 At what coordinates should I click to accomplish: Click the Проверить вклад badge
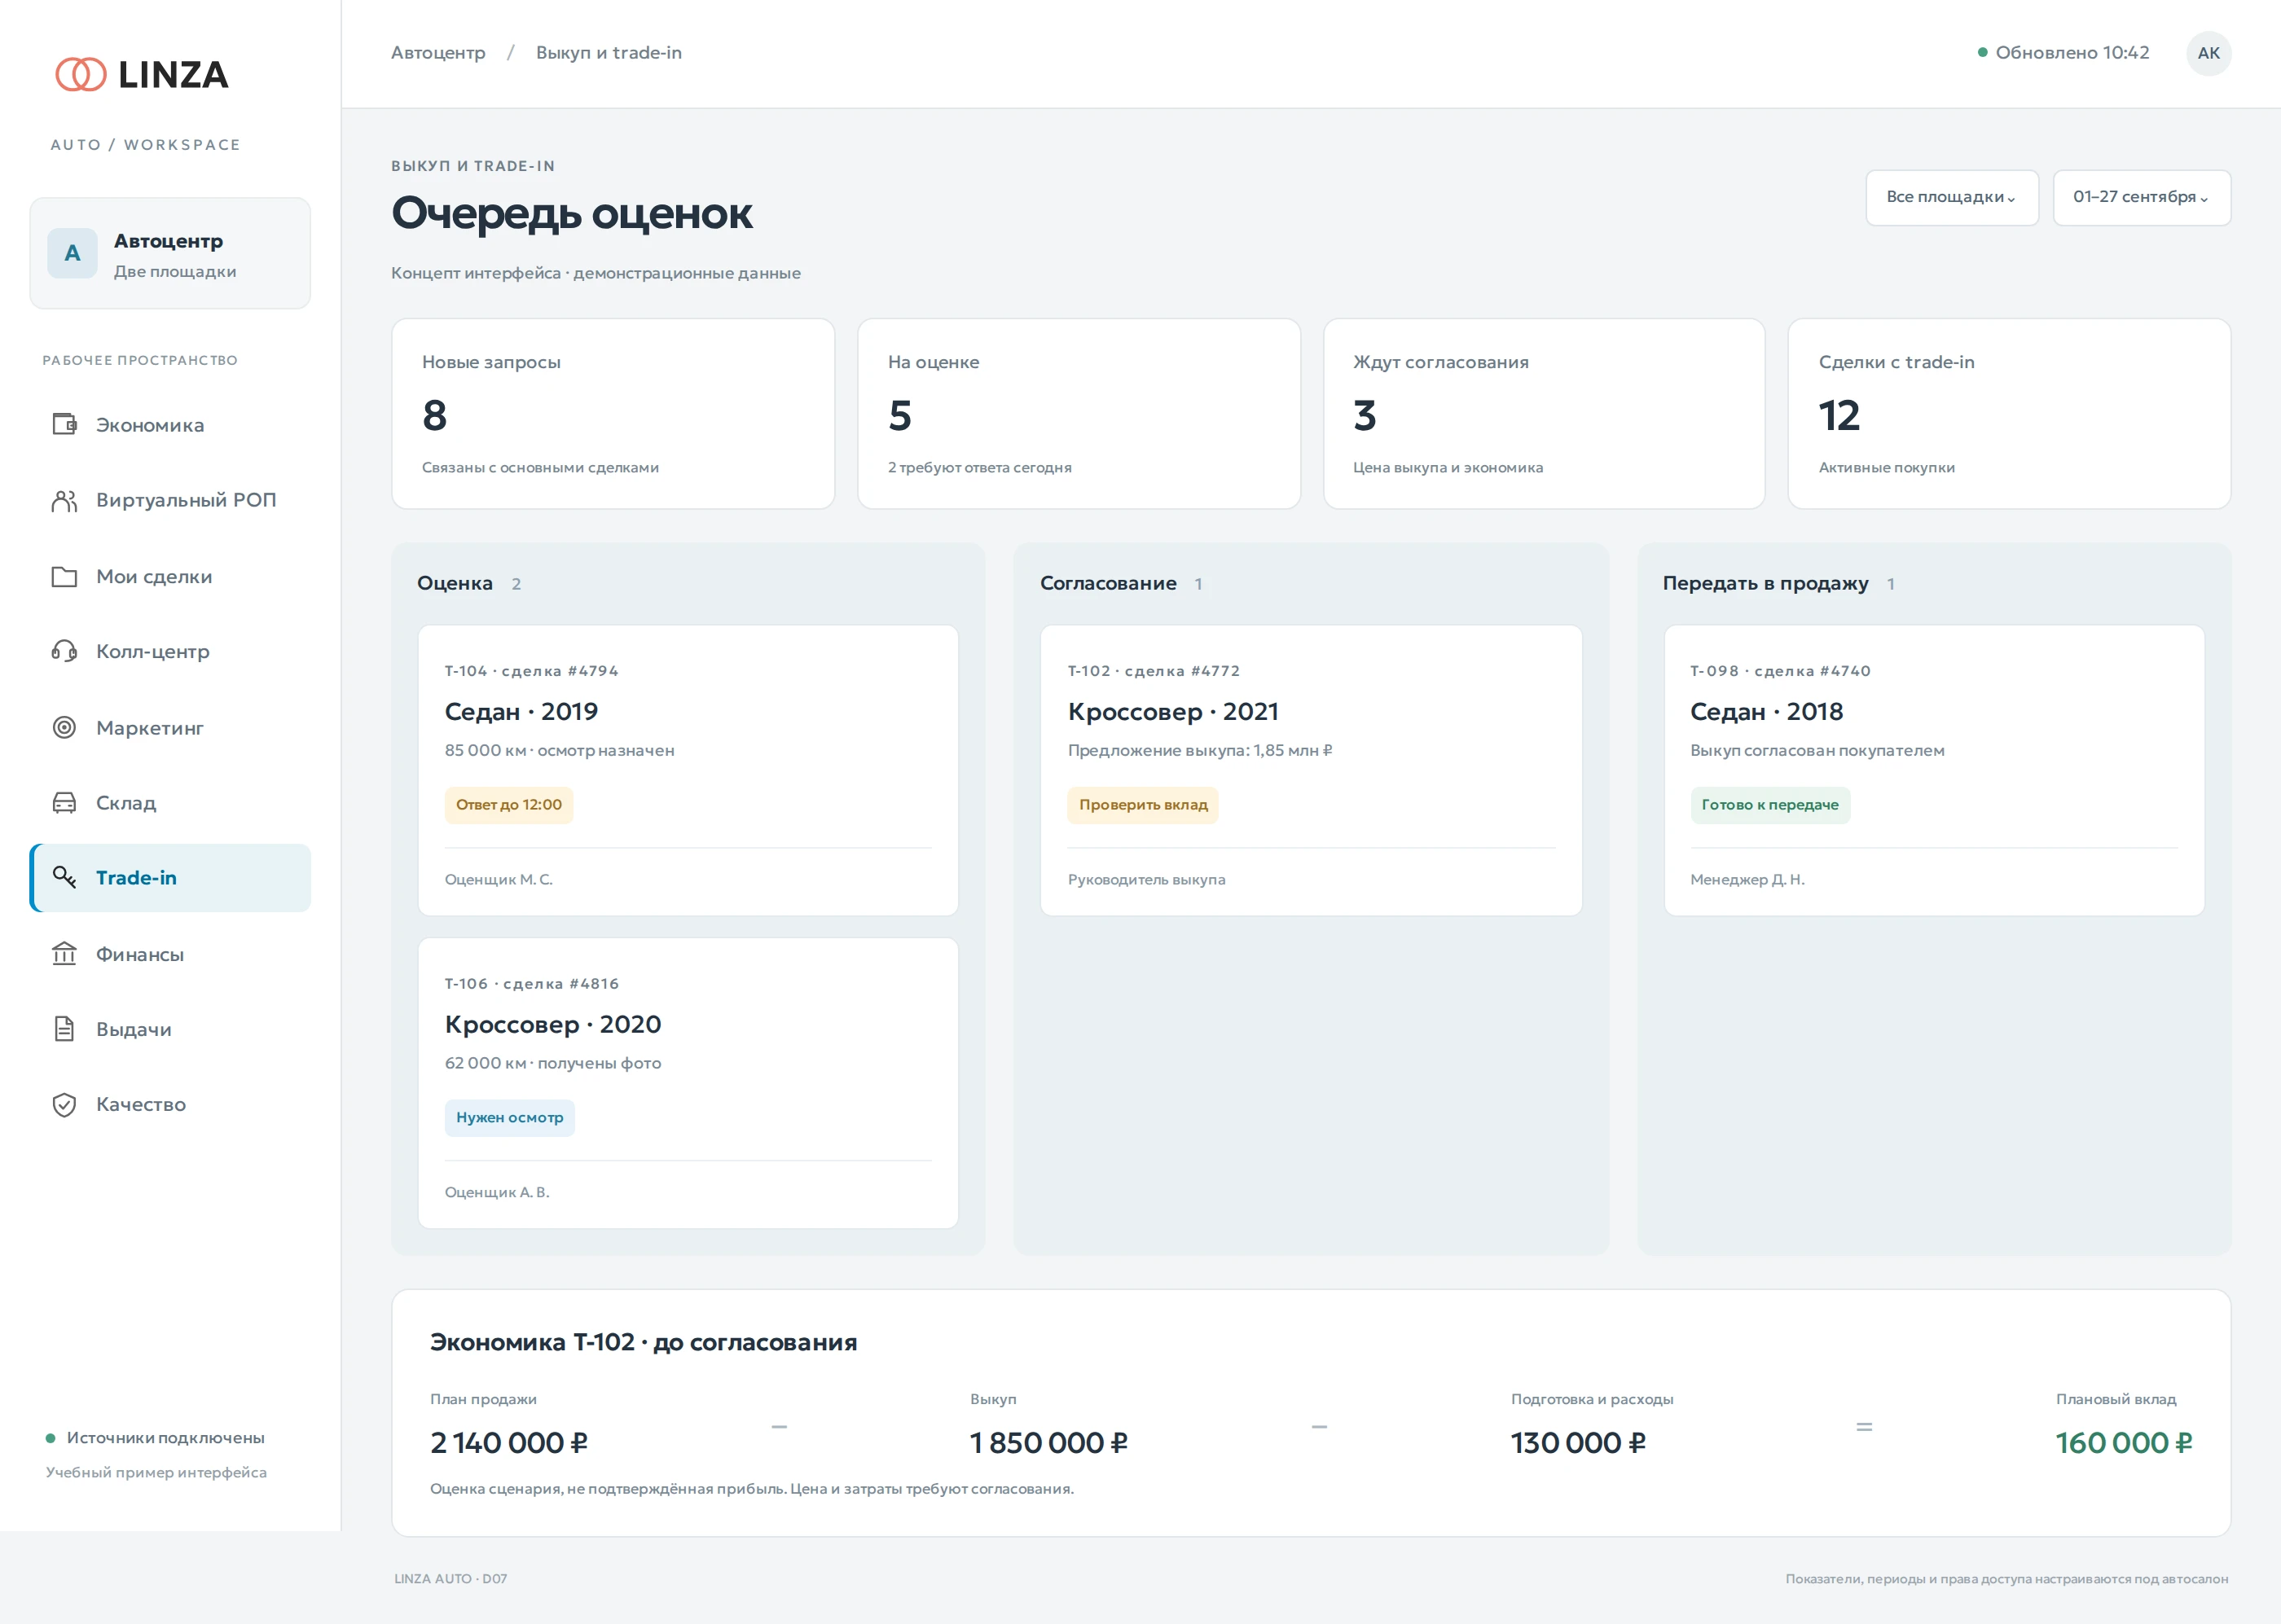point(1143,805)
